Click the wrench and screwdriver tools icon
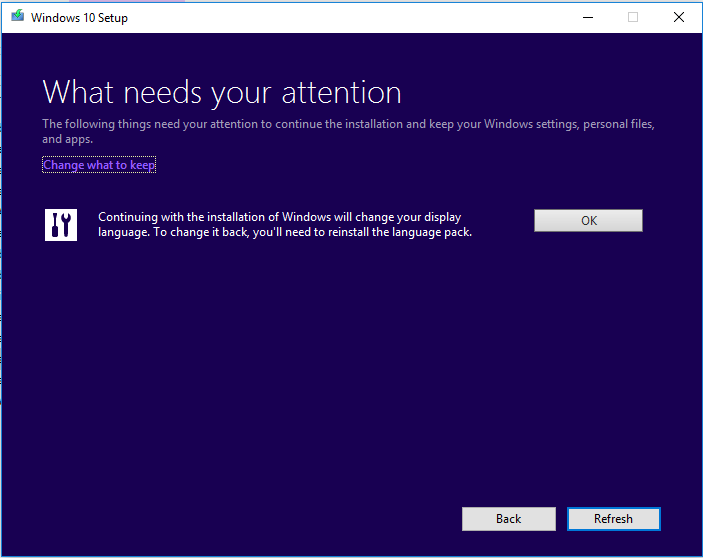703x558 pixels. pos(61,225)
